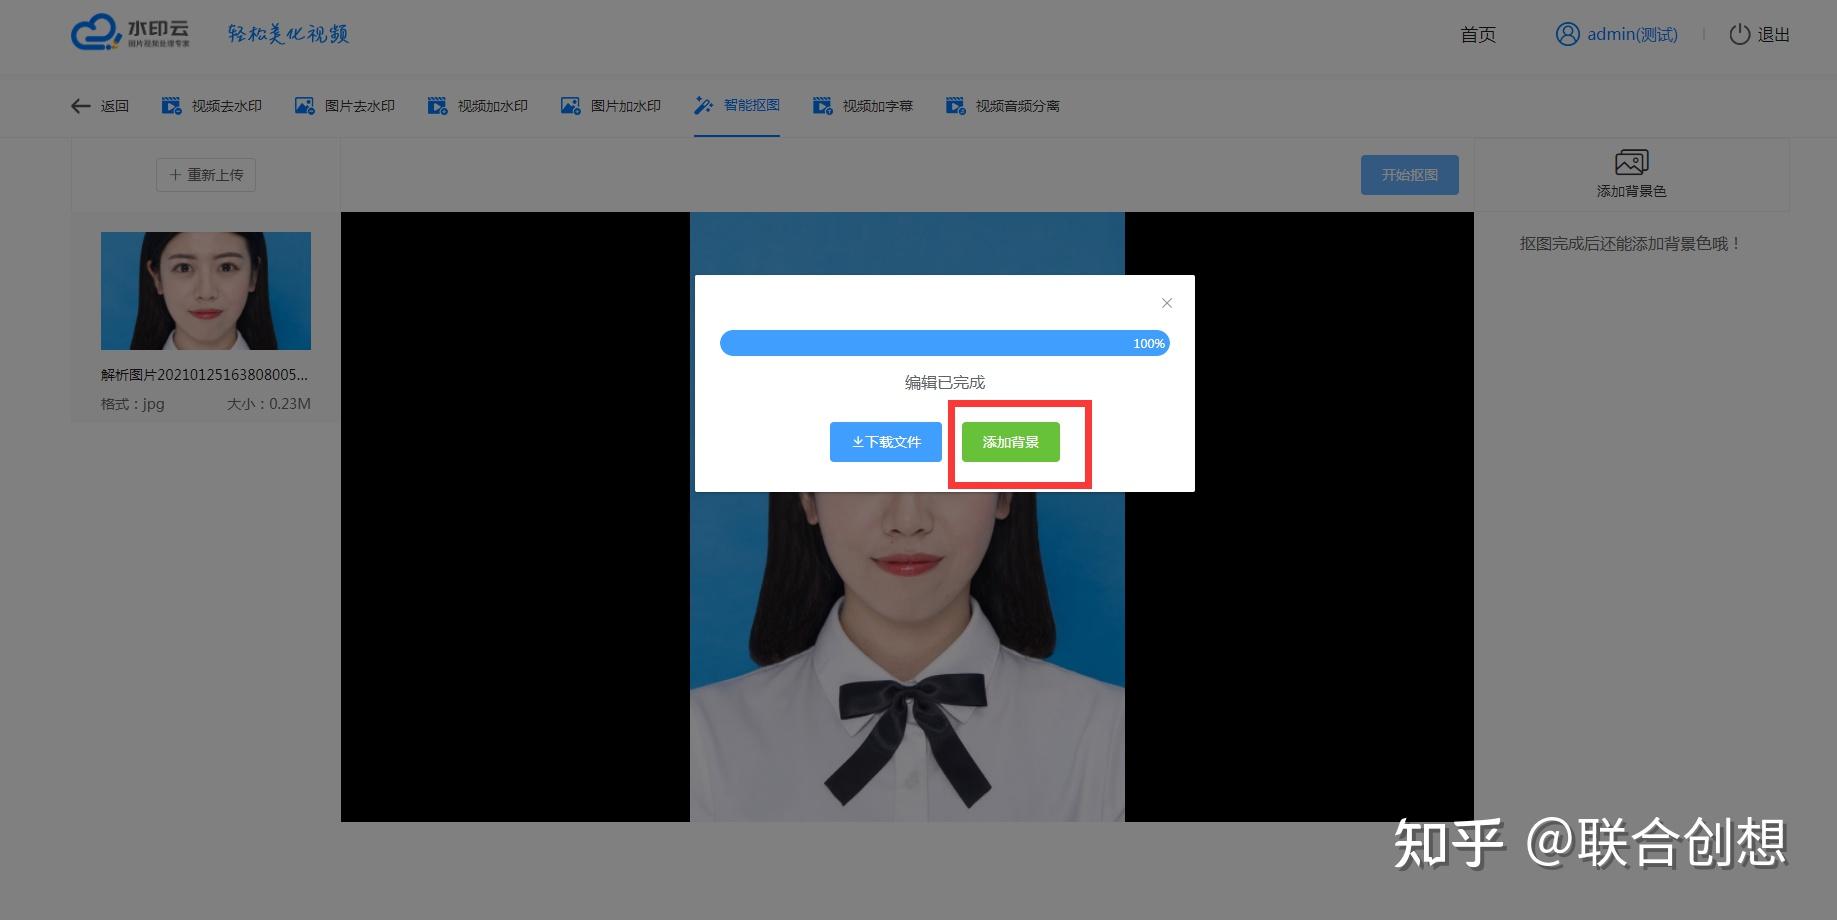Click the back arrow next to 返回
Viewport: 1837px width, 920px height.
click(x=81, y=106)
